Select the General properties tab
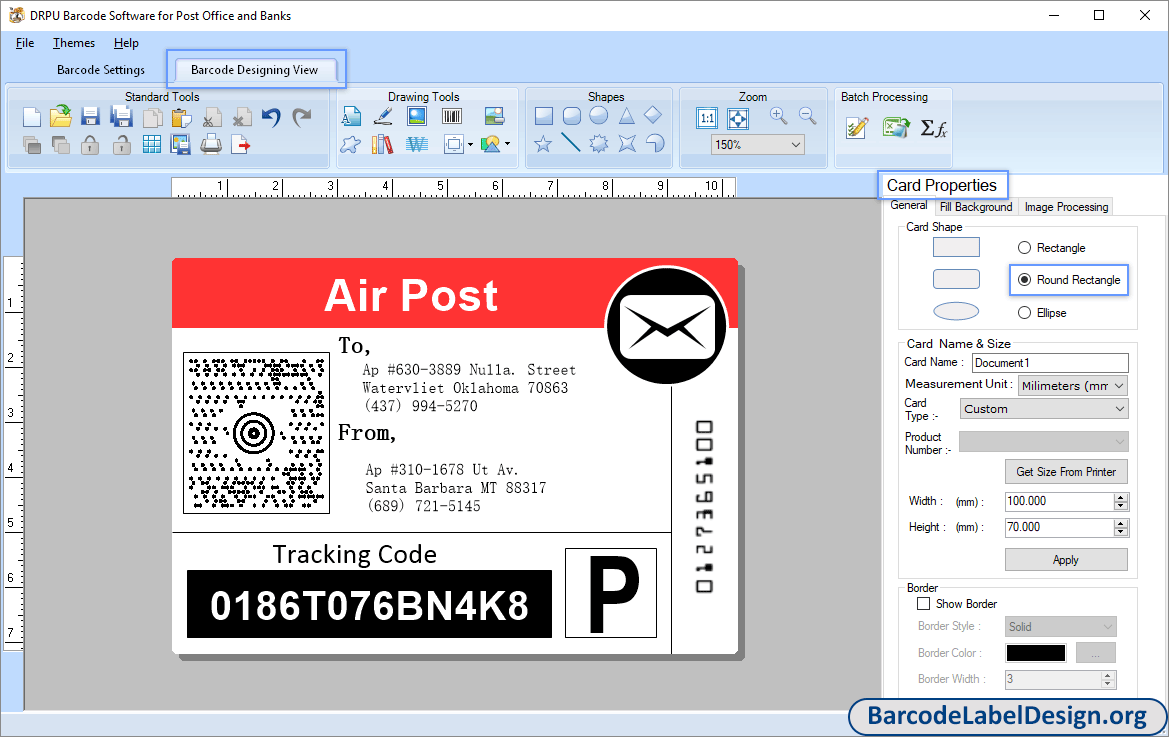 tap(909, 206)
